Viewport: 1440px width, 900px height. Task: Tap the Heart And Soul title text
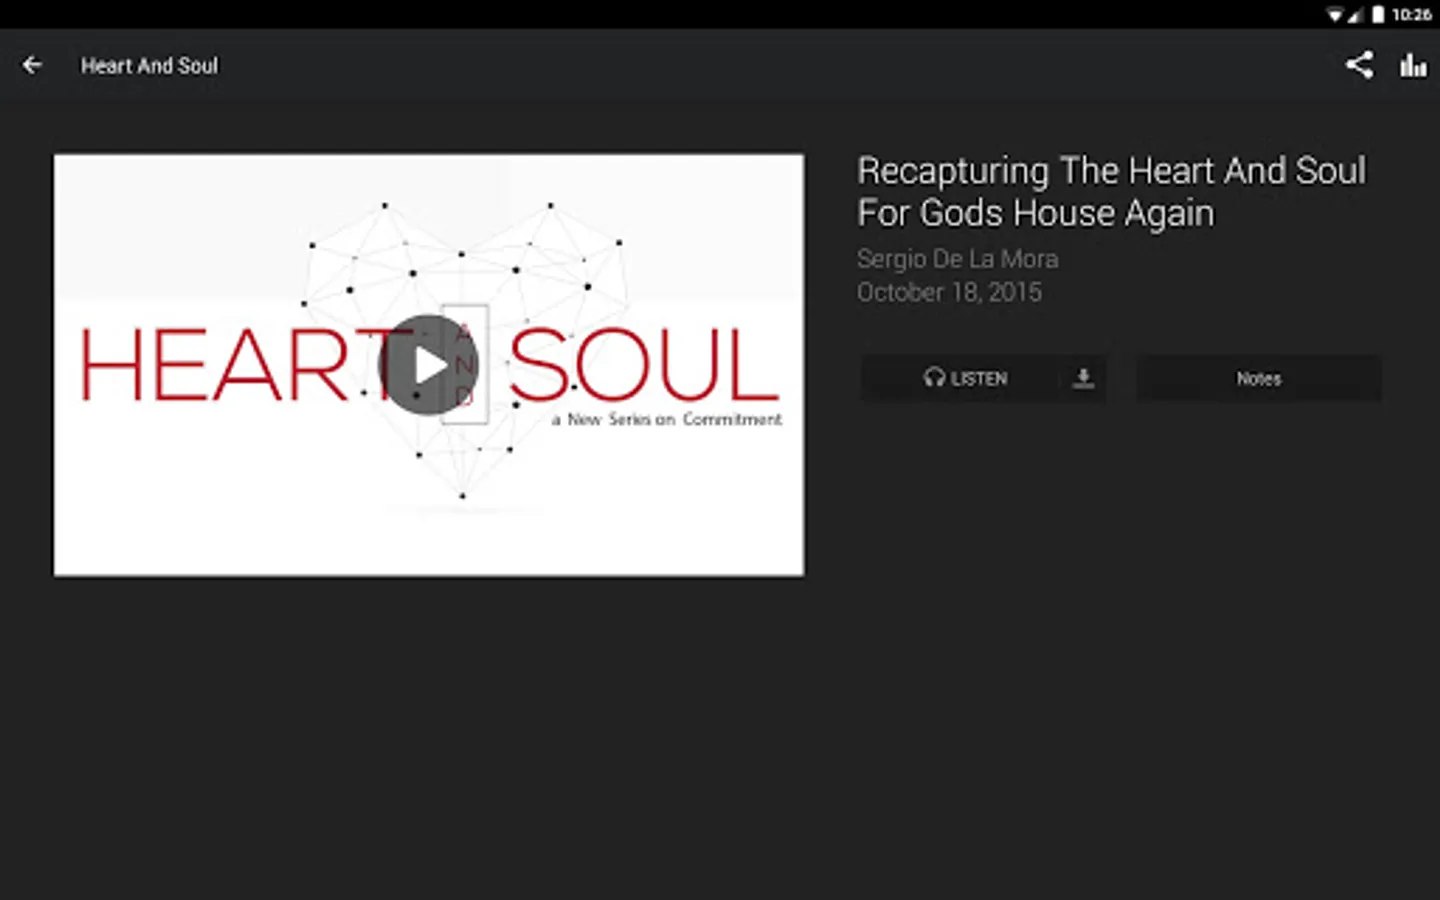[149, 66]
